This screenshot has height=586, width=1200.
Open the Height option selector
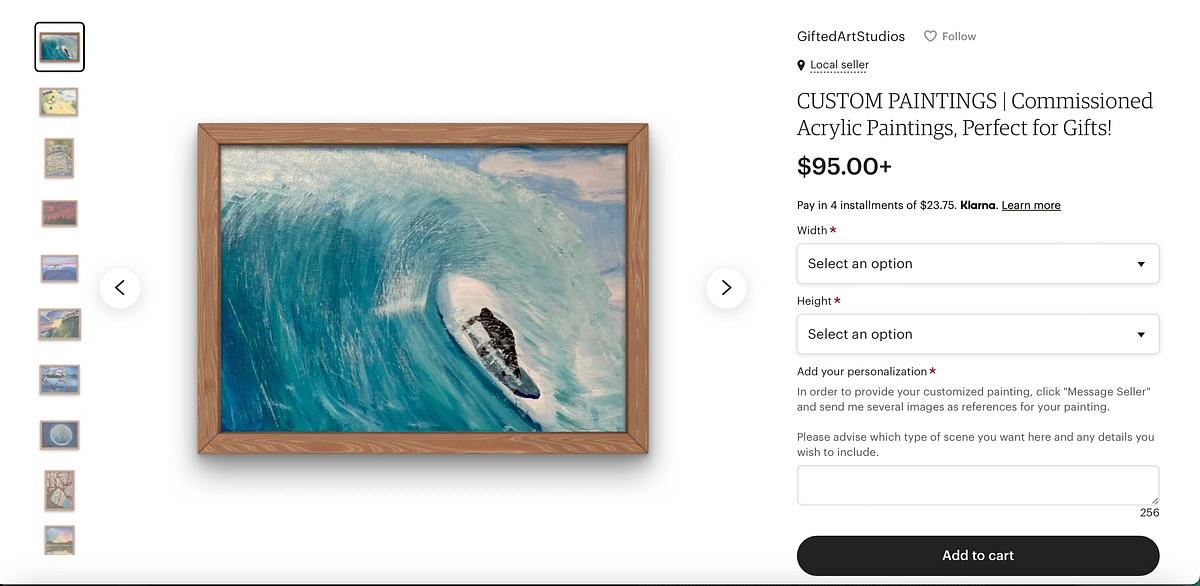click(978, 334)
